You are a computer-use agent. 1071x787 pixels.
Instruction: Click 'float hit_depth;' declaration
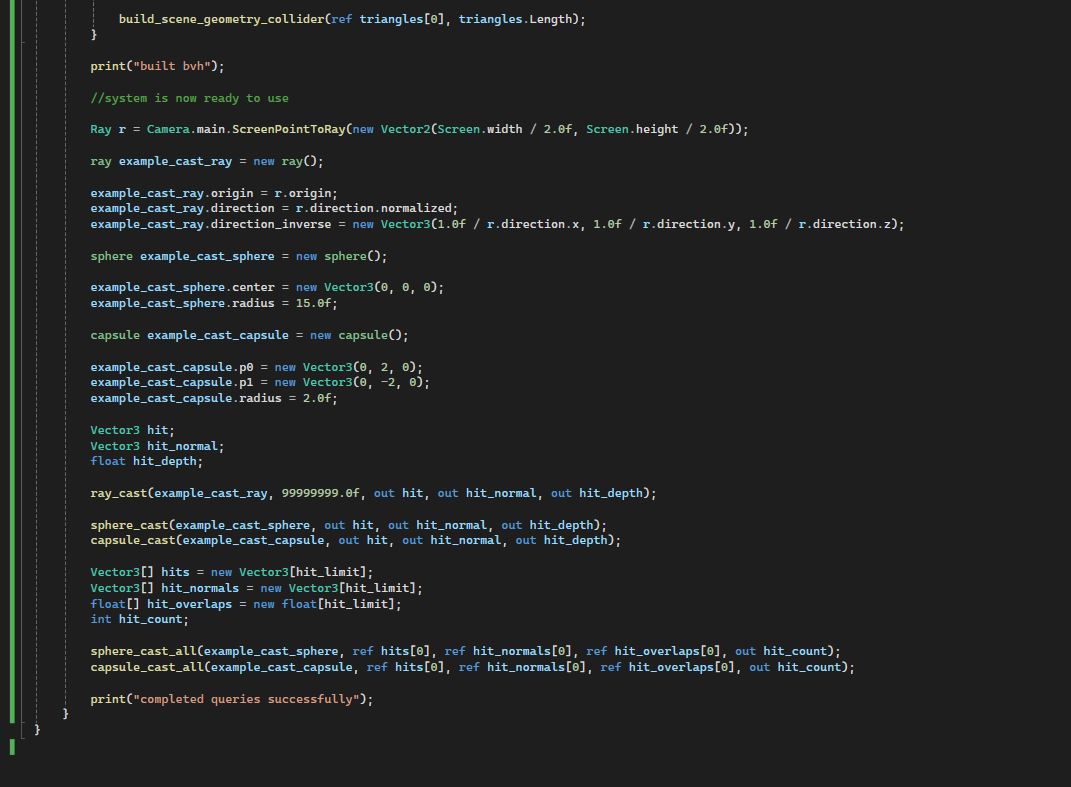coord(146,462)
